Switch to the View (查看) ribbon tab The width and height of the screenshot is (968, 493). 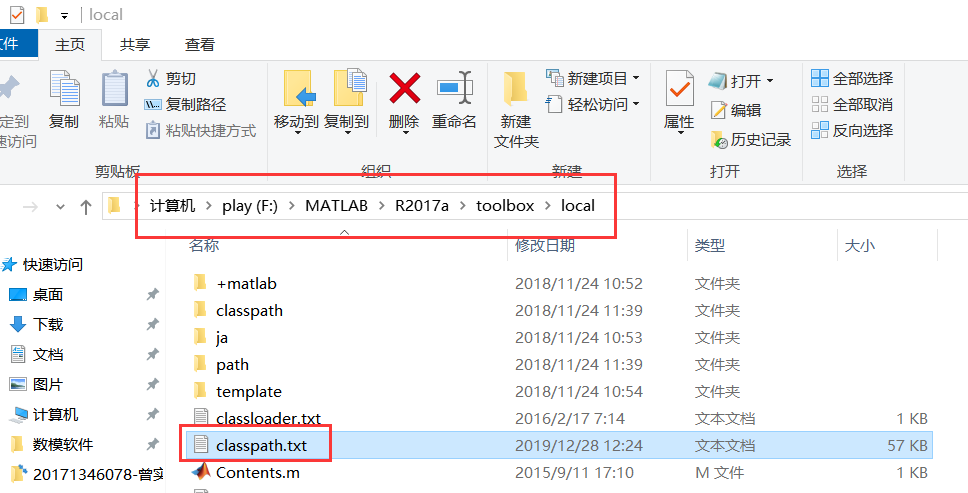[199, 44]
